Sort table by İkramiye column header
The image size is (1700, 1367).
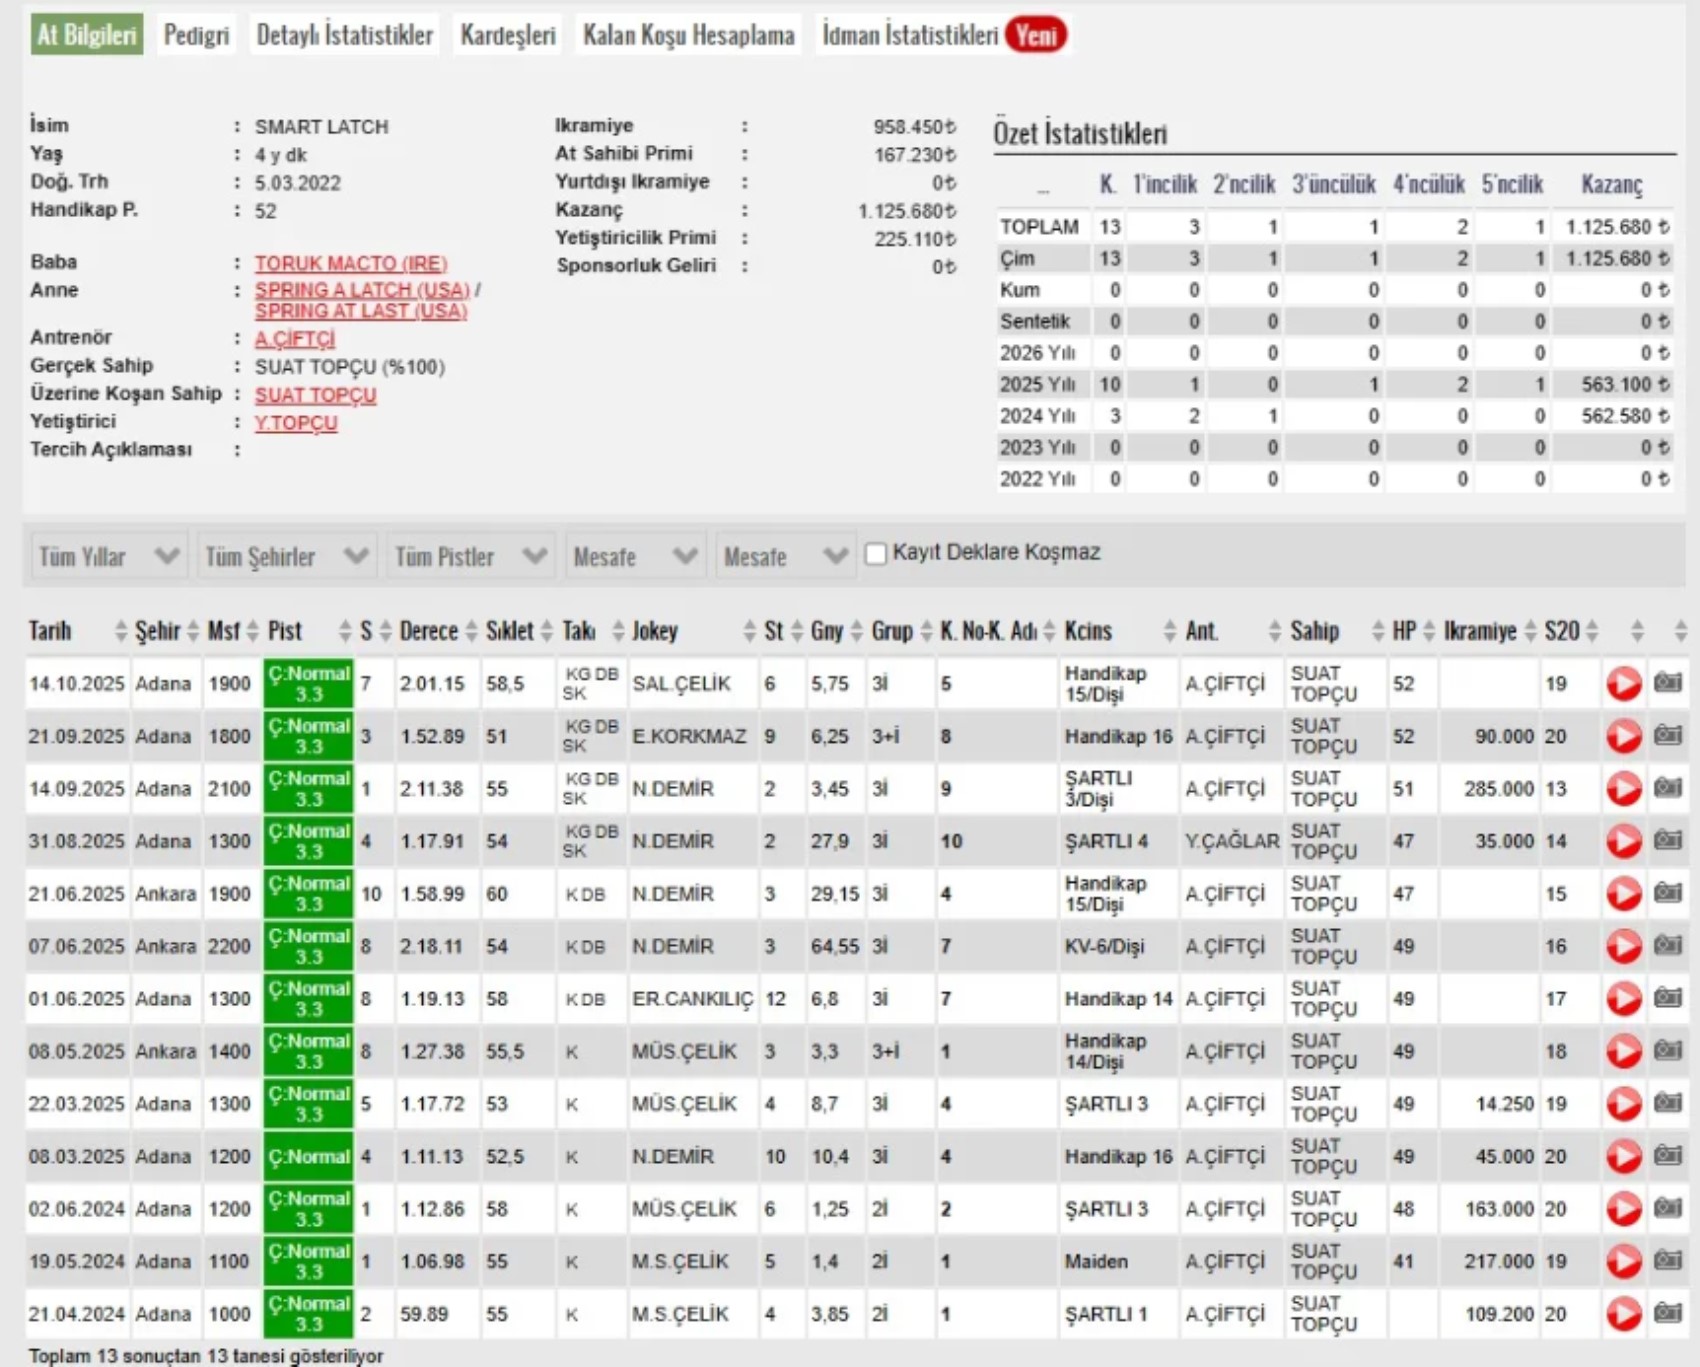1480,631
